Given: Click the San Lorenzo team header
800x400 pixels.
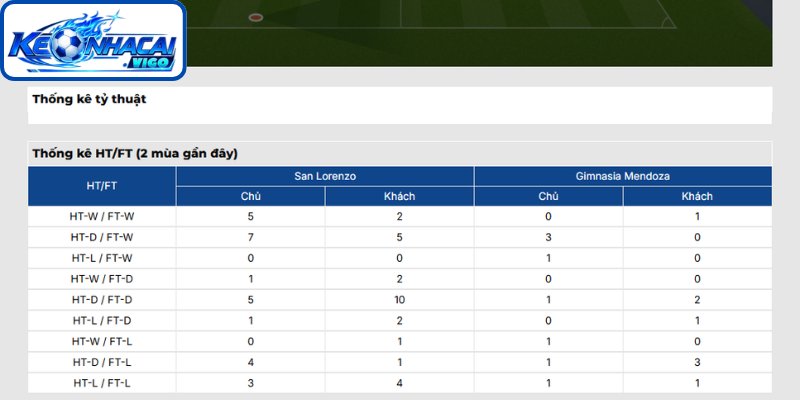Looking at the screenshot, I should [x=325, y=176].
